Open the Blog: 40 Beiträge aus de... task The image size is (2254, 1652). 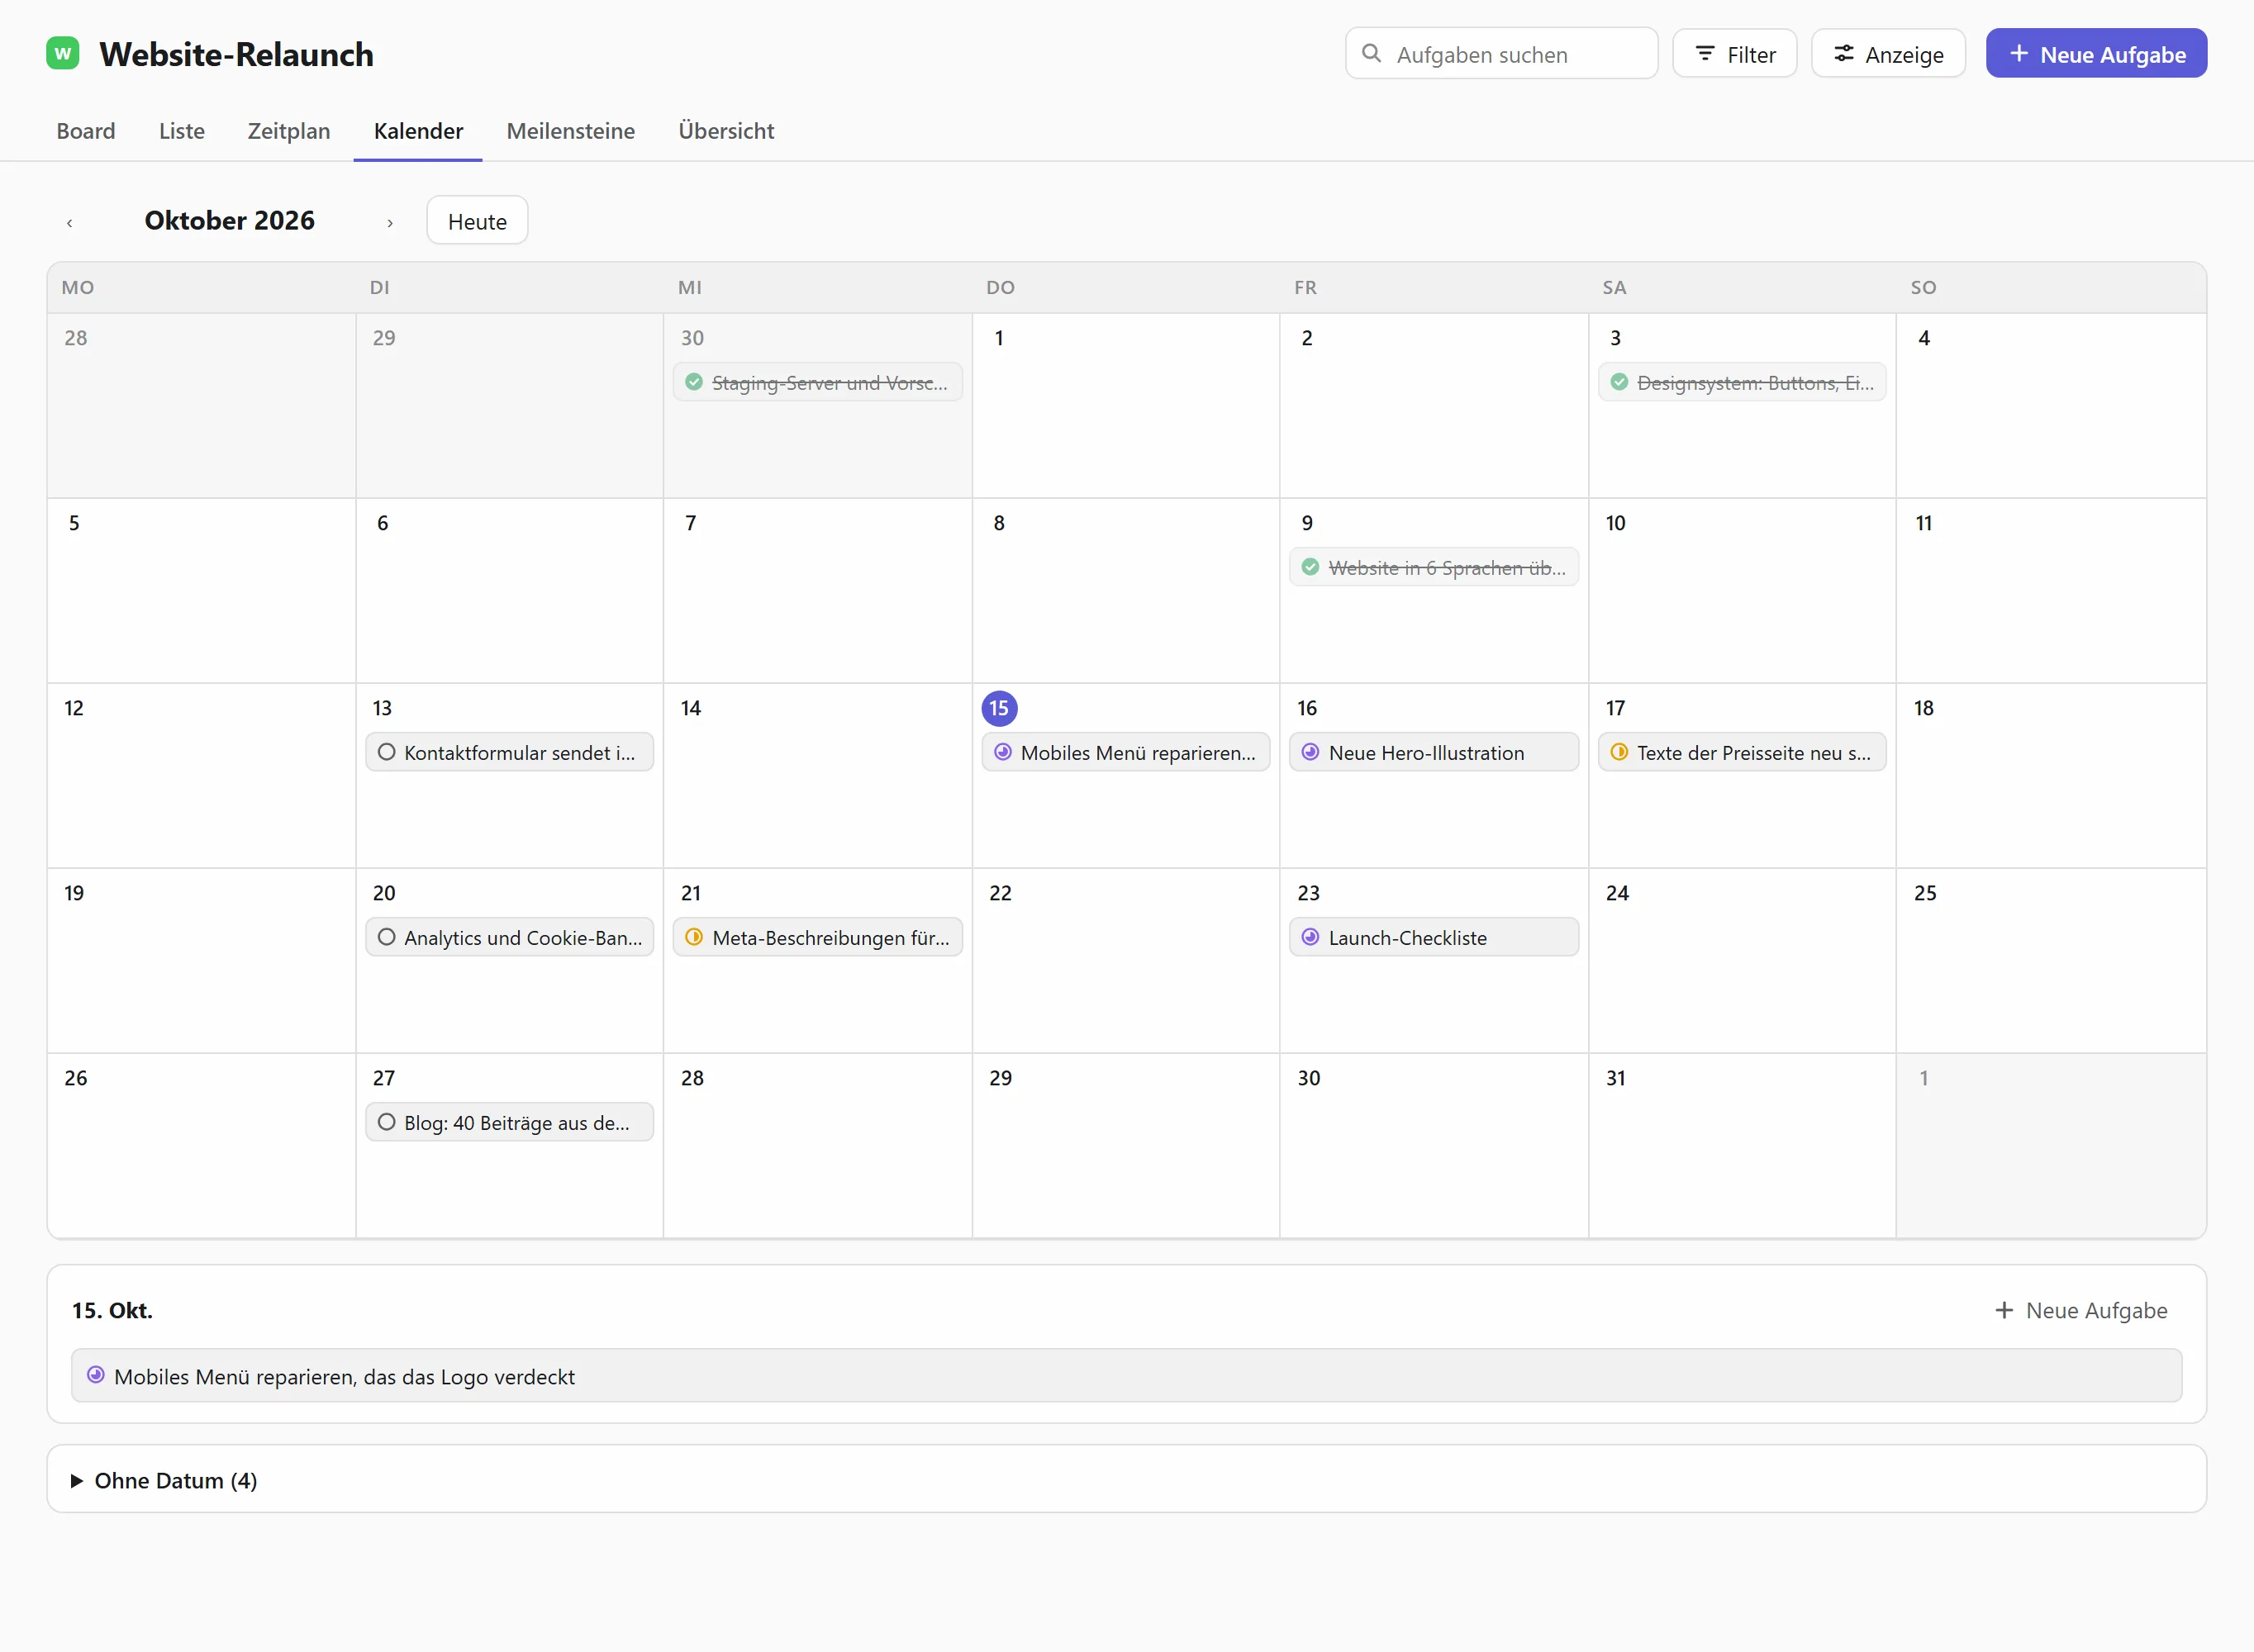coord(509,1122)
